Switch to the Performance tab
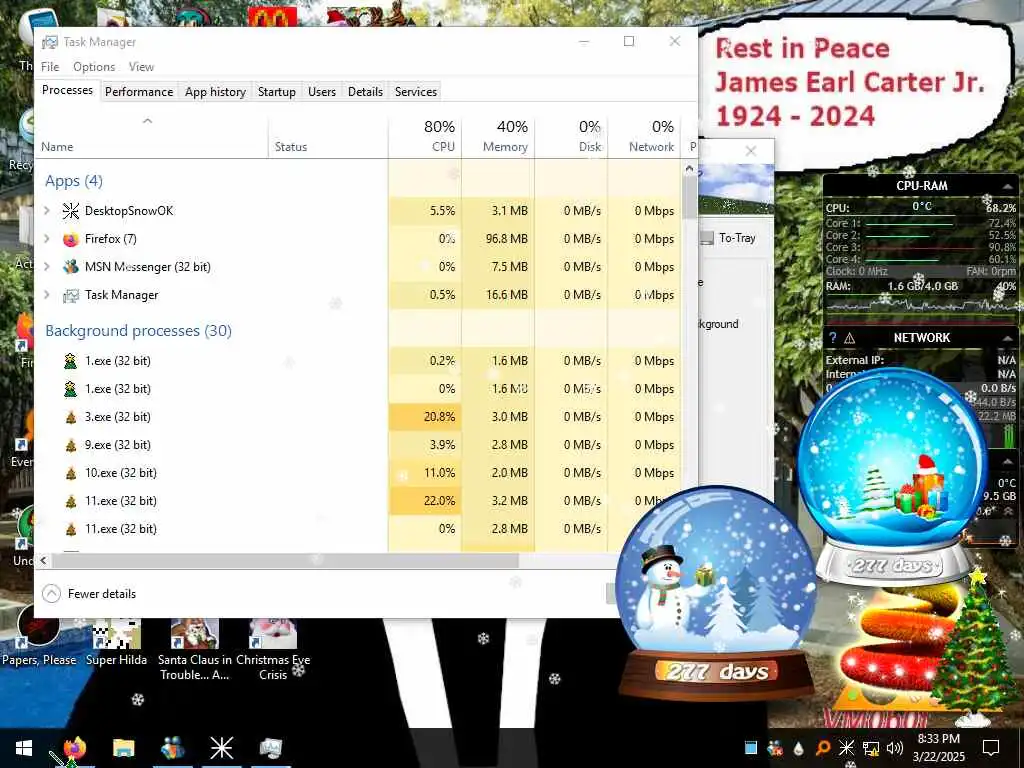The width and height of the screenshot is (1024, 768). click(x=139, y=91)
